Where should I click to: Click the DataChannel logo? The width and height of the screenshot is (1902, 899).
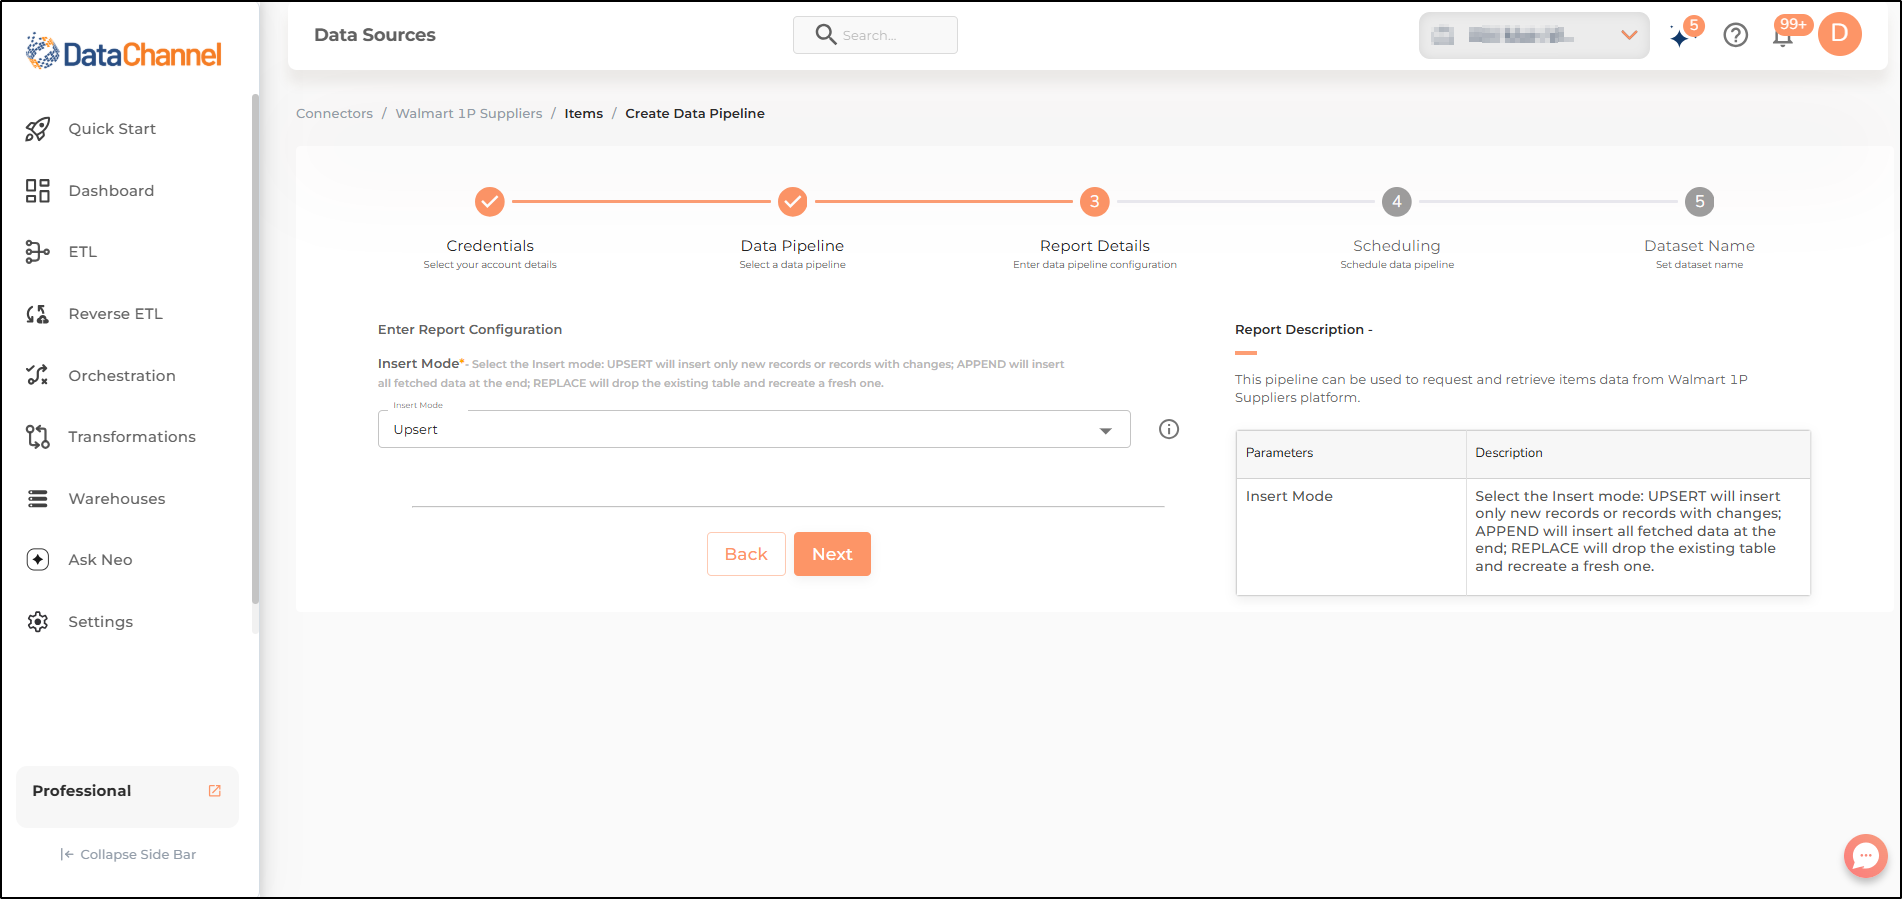[x=124, y=52]
